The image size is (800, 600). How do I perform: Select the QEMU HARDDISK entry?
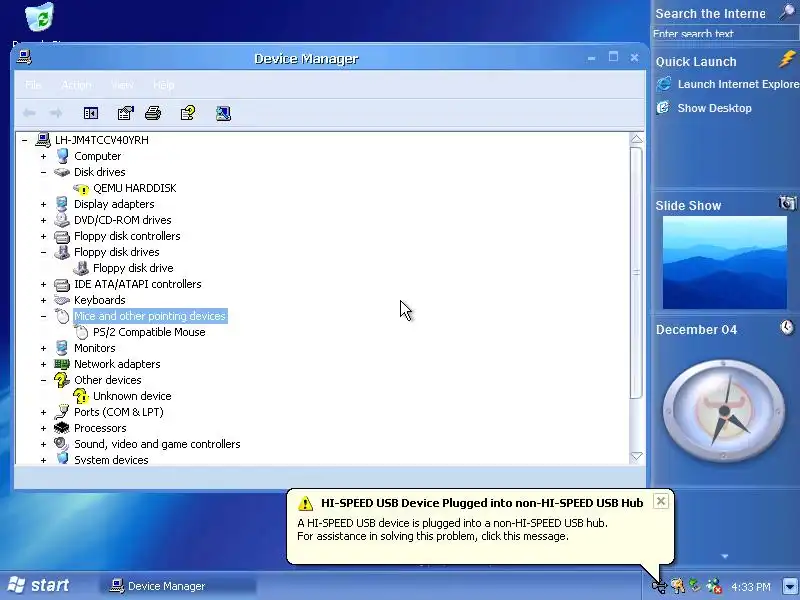coord(135,188)
